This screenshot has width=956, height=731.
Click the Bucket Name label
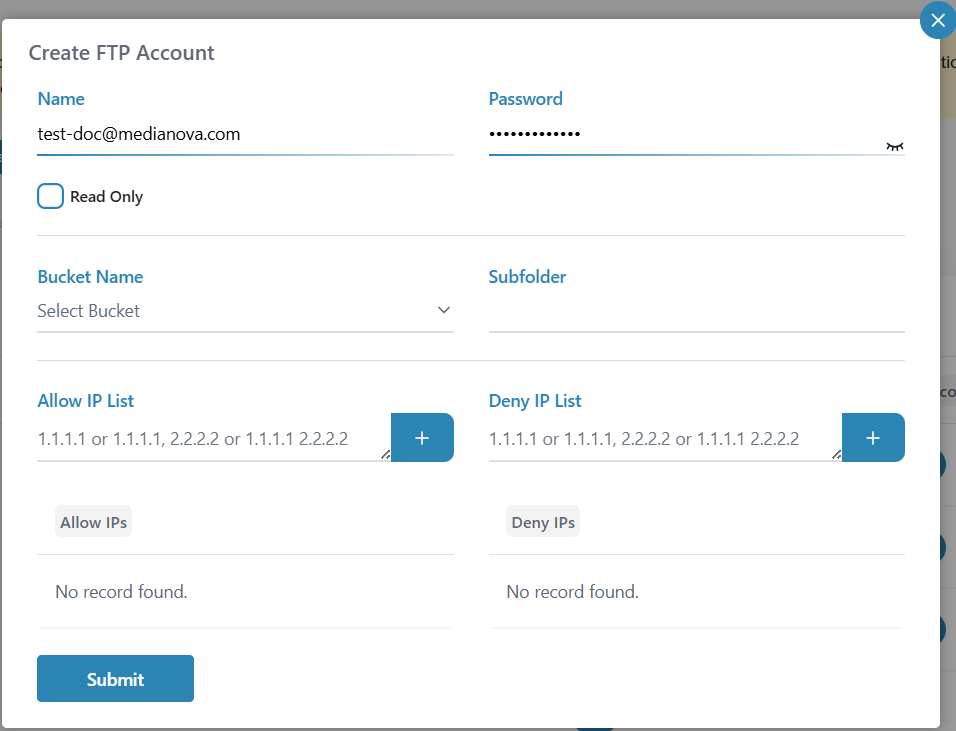point(90,277)
